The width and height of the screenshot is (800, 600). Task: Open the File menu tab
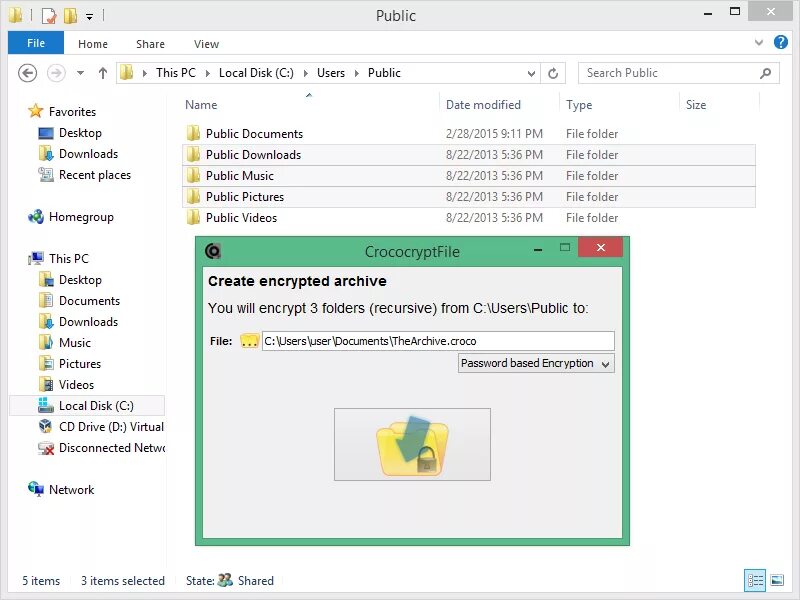pyautogui.click(x=35, y=43)
